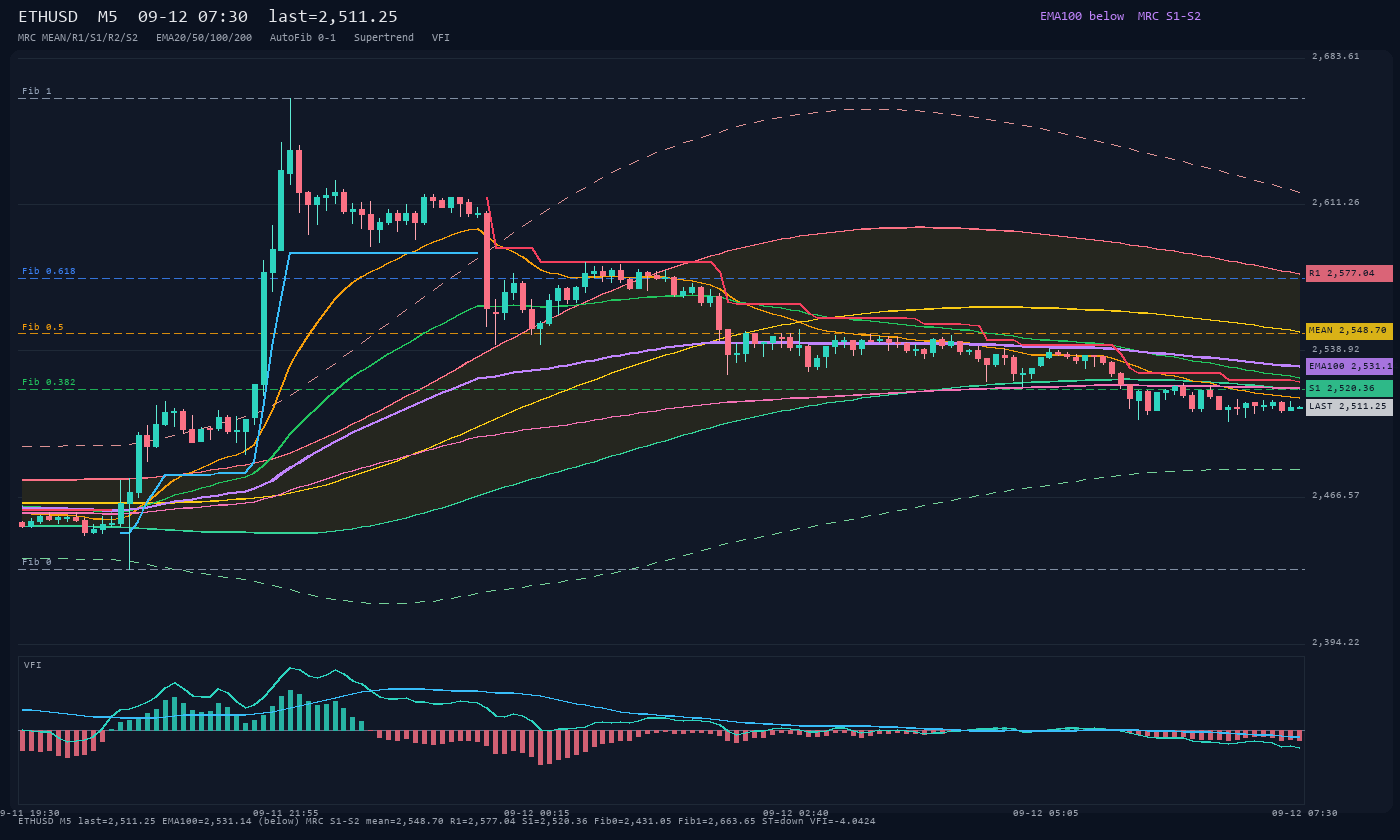Screen dimensions: 1400x840
Task: Select "MRC MEAN/R1/S1/R2/S2" in the indicator legend
Action: (x=78, y=37)
